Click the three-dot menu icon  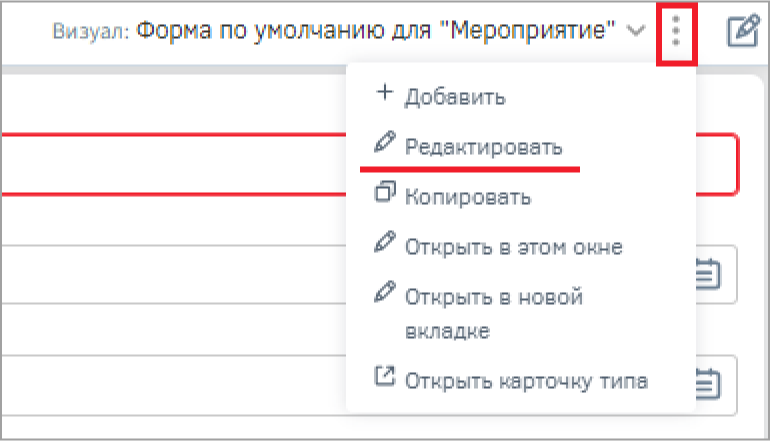(x=677, y=34)
